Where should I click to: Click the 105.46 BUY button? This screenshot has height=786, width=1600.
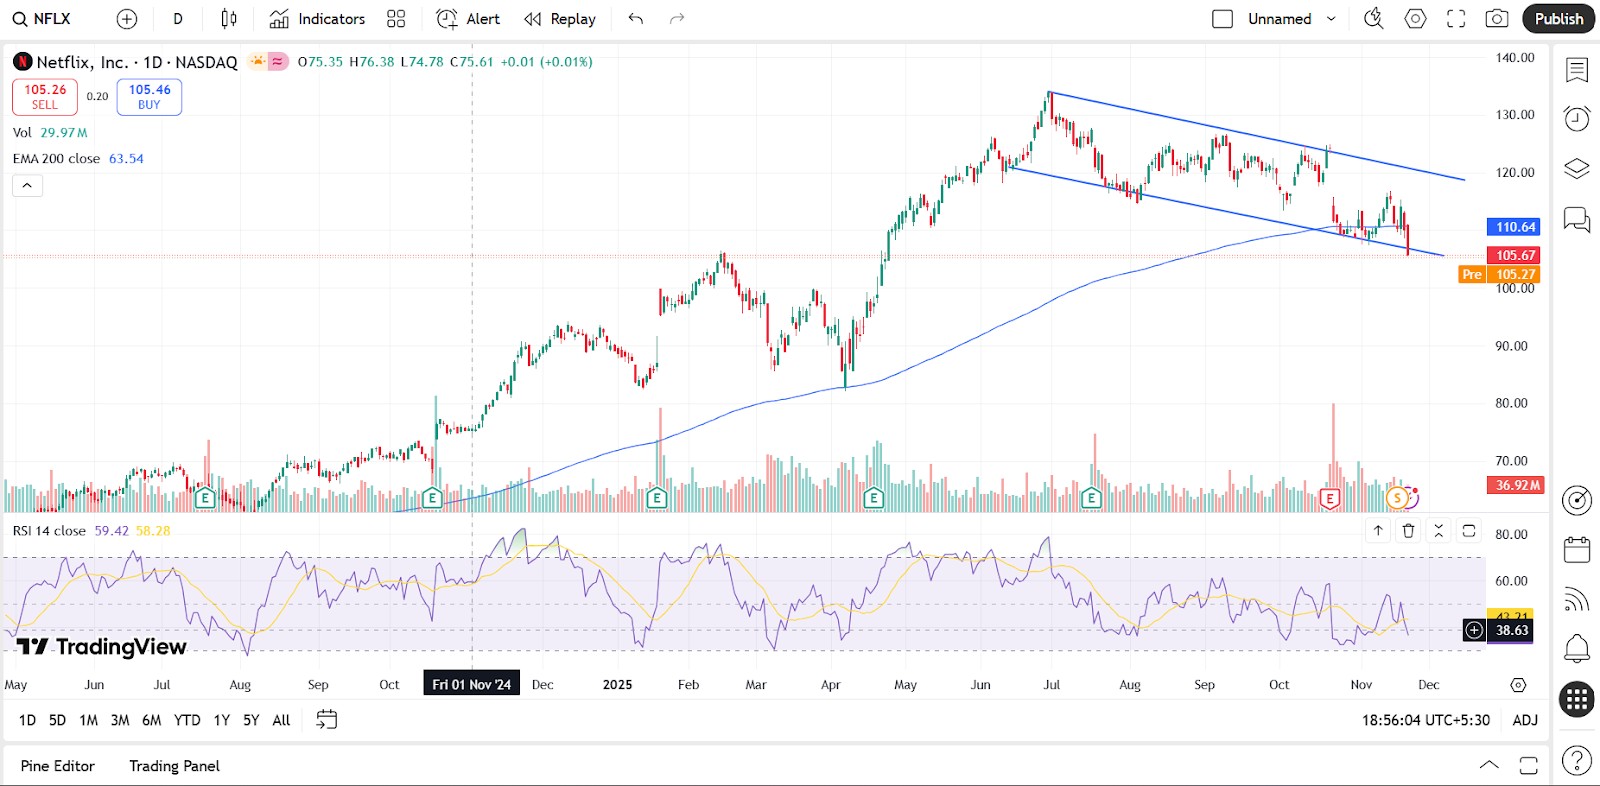tap(149, 97)
